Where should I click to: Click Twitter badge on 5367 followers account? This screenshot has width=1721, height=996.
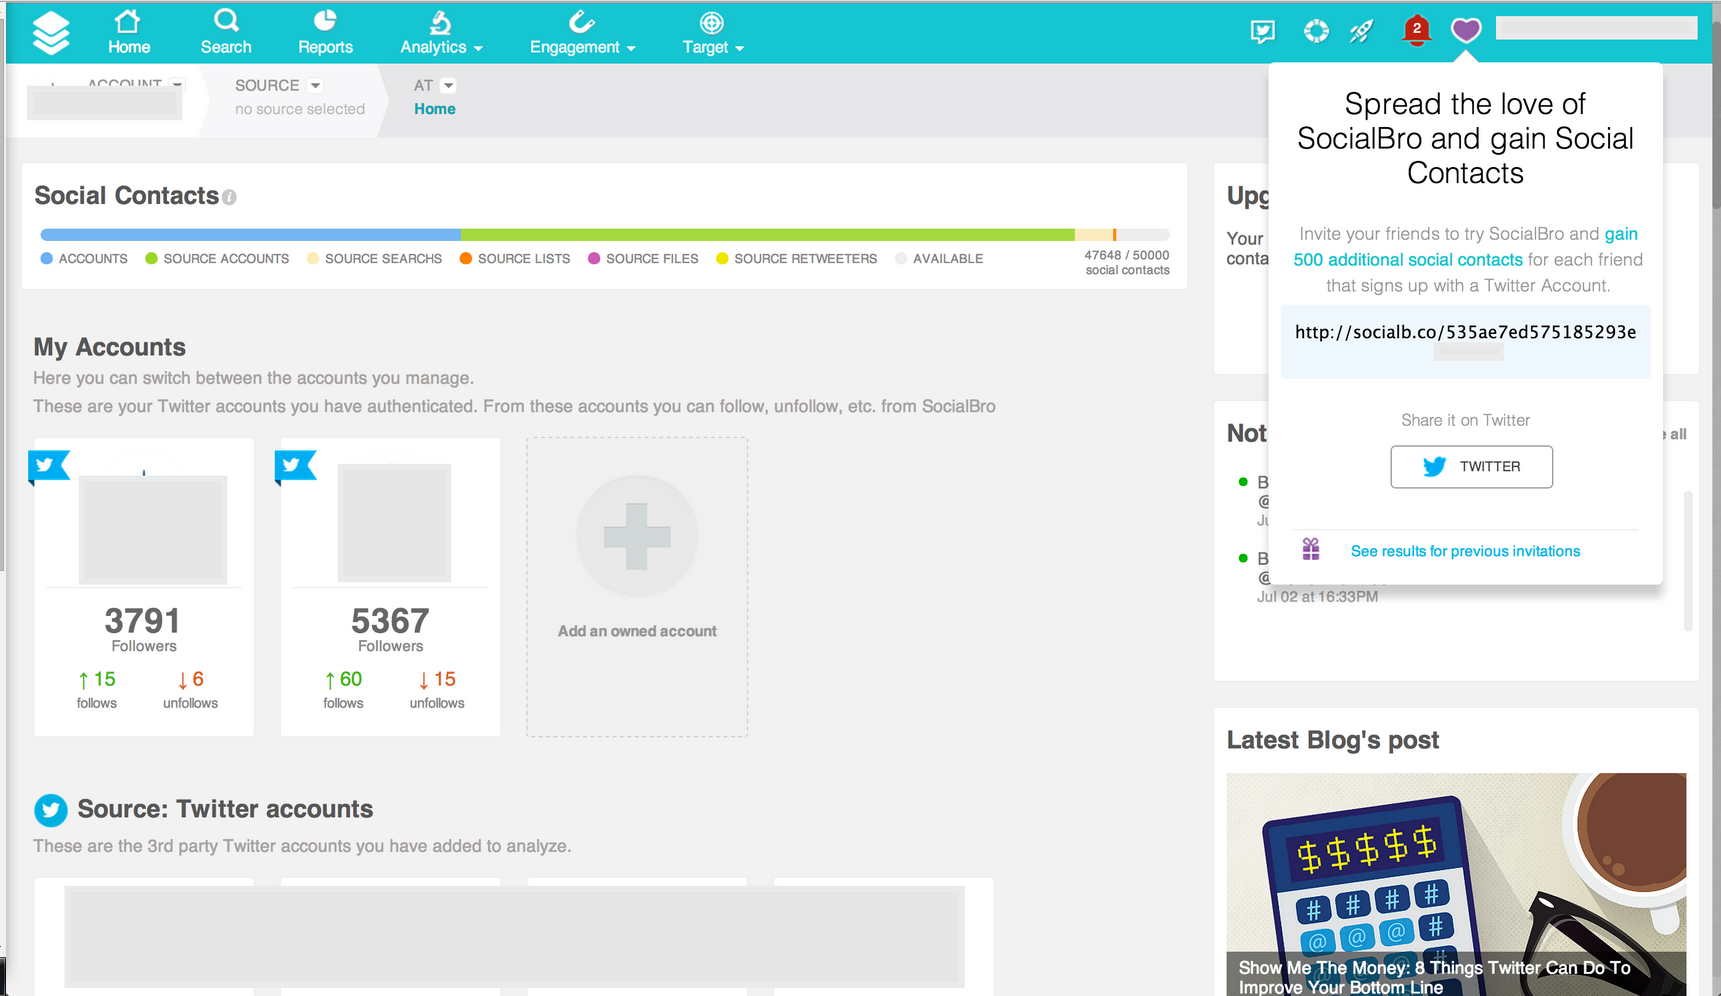(295, 465)
